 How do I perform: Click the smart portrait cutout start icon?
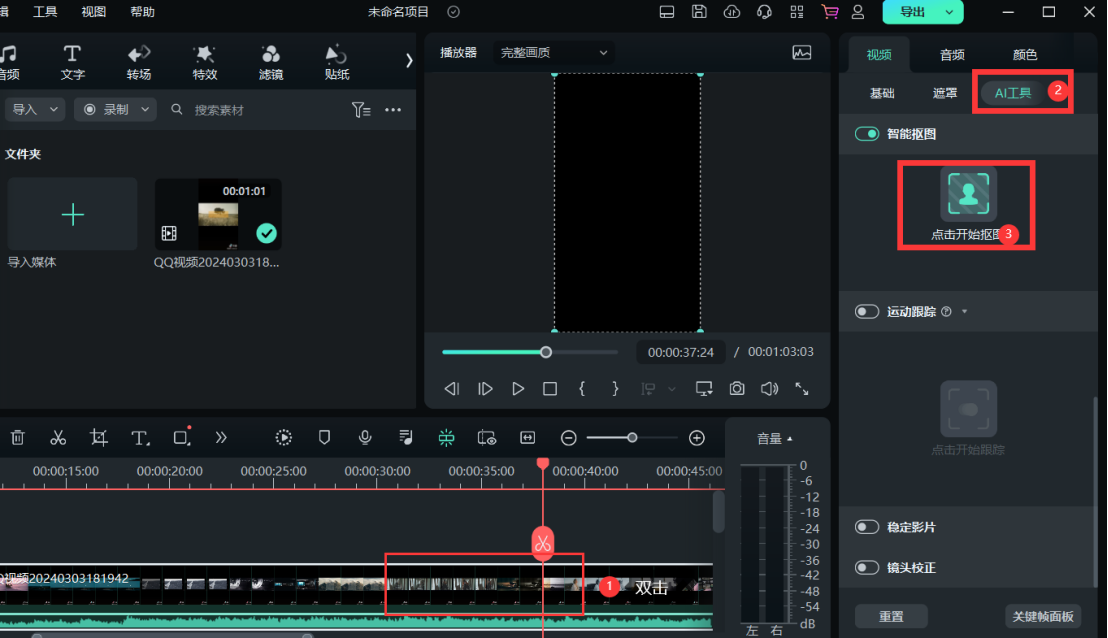coord(968,194)
